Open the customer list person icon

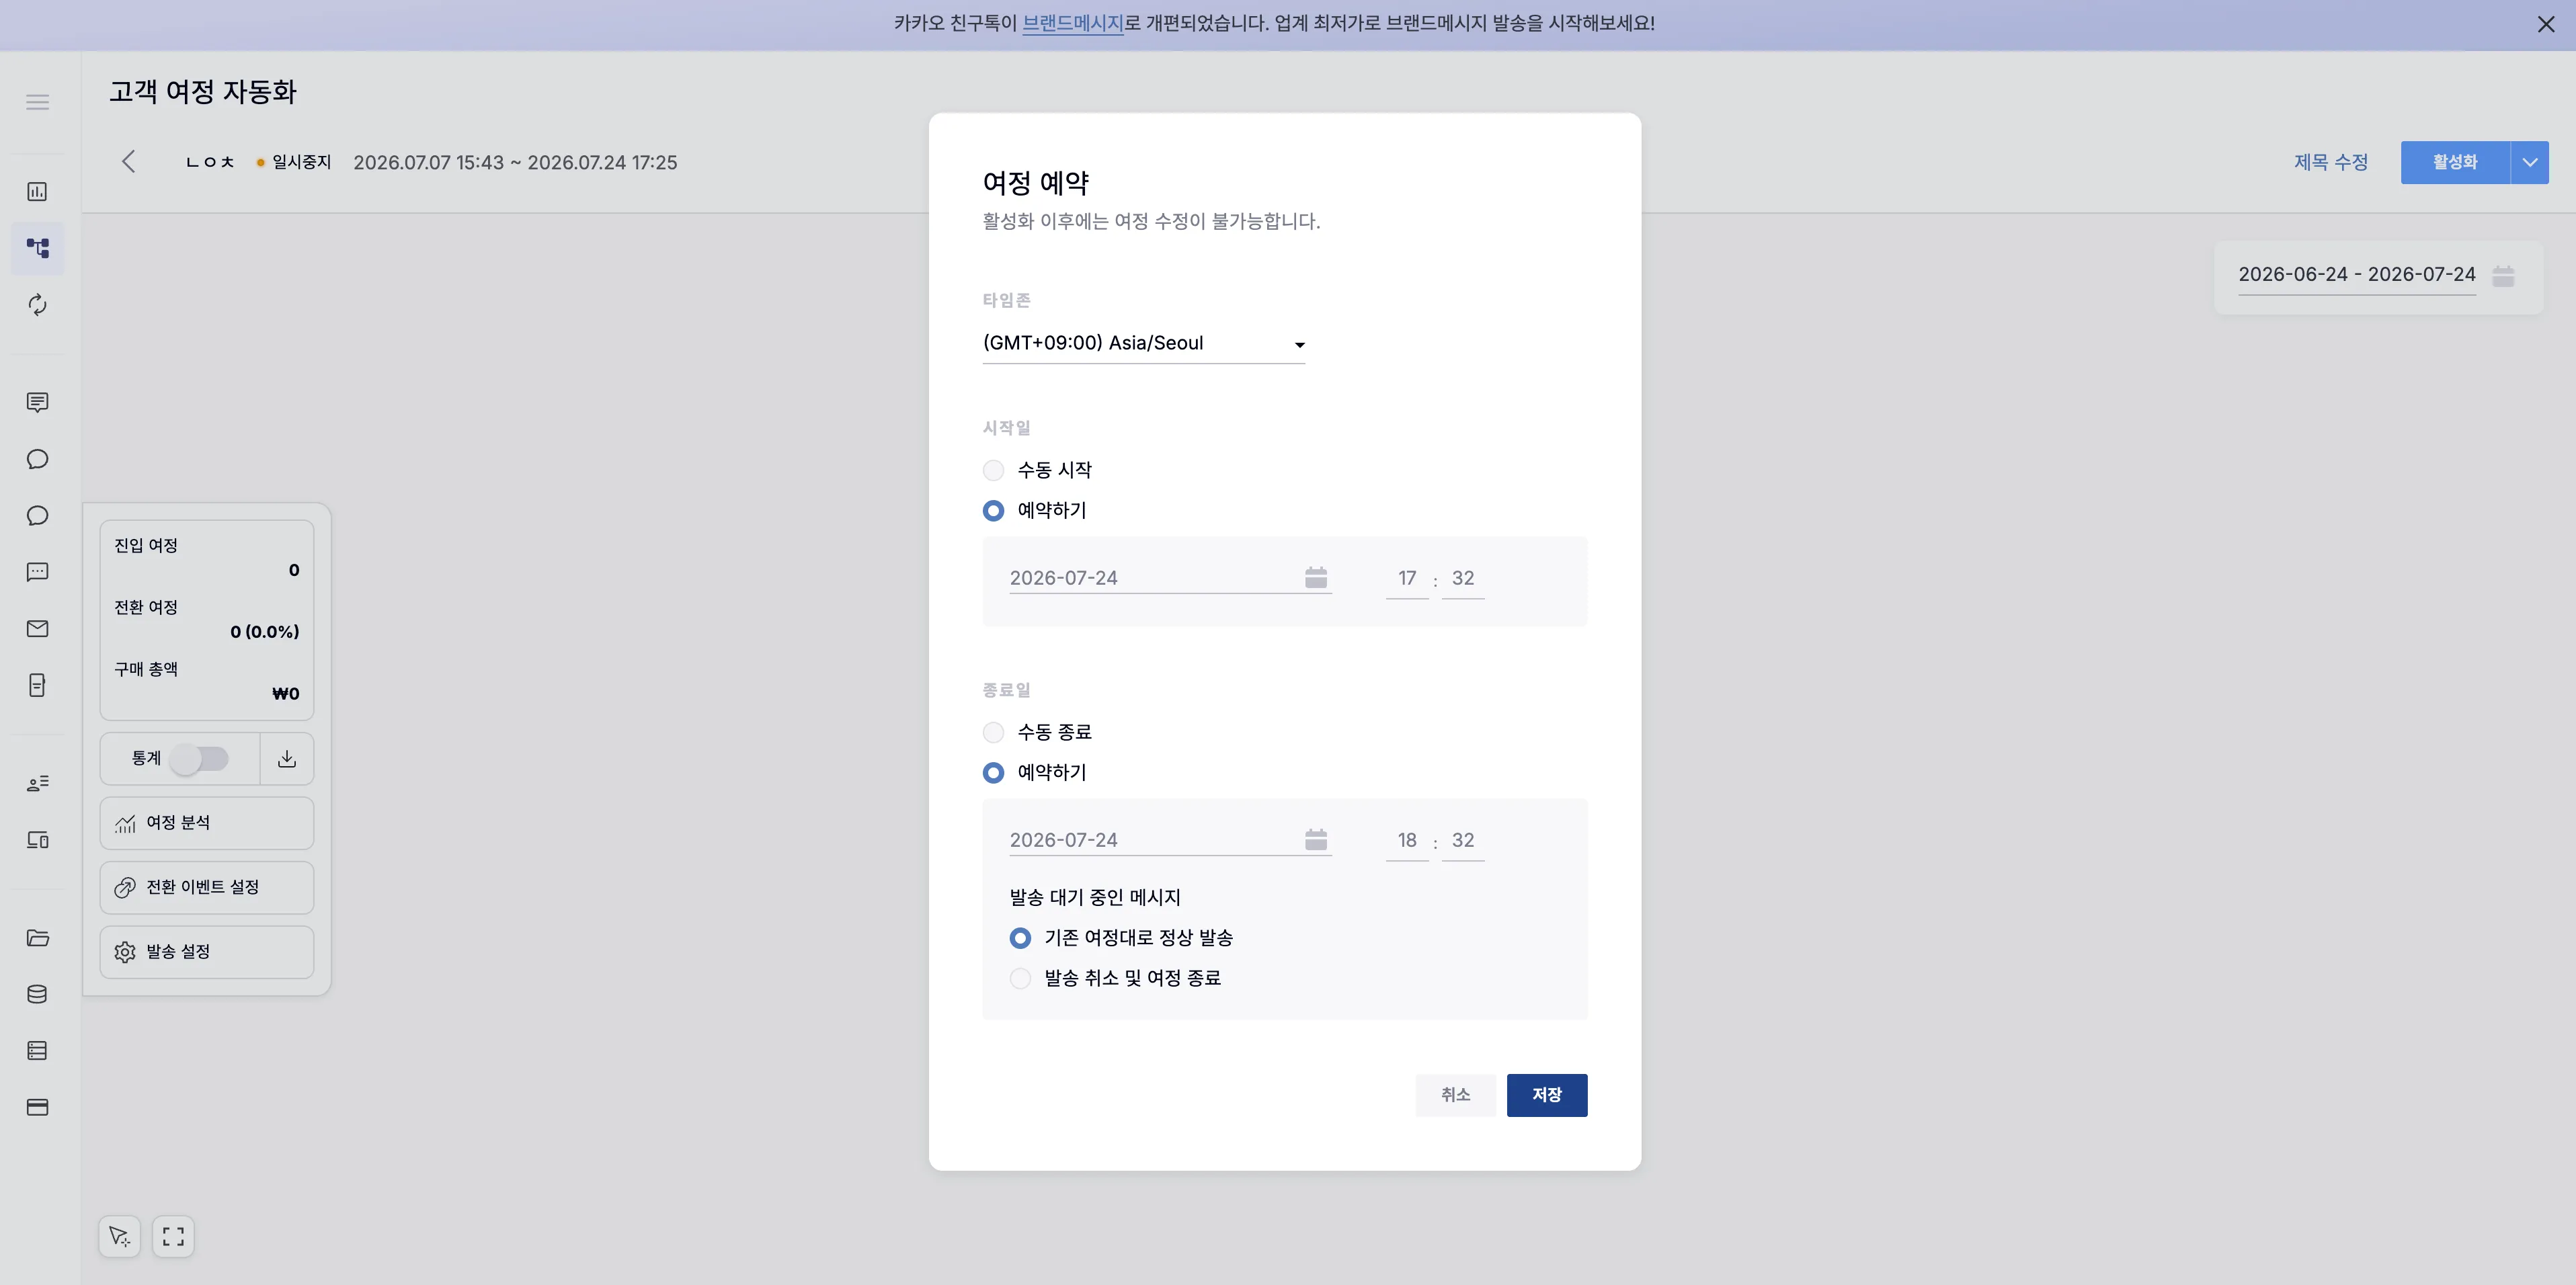click(37, 783)
